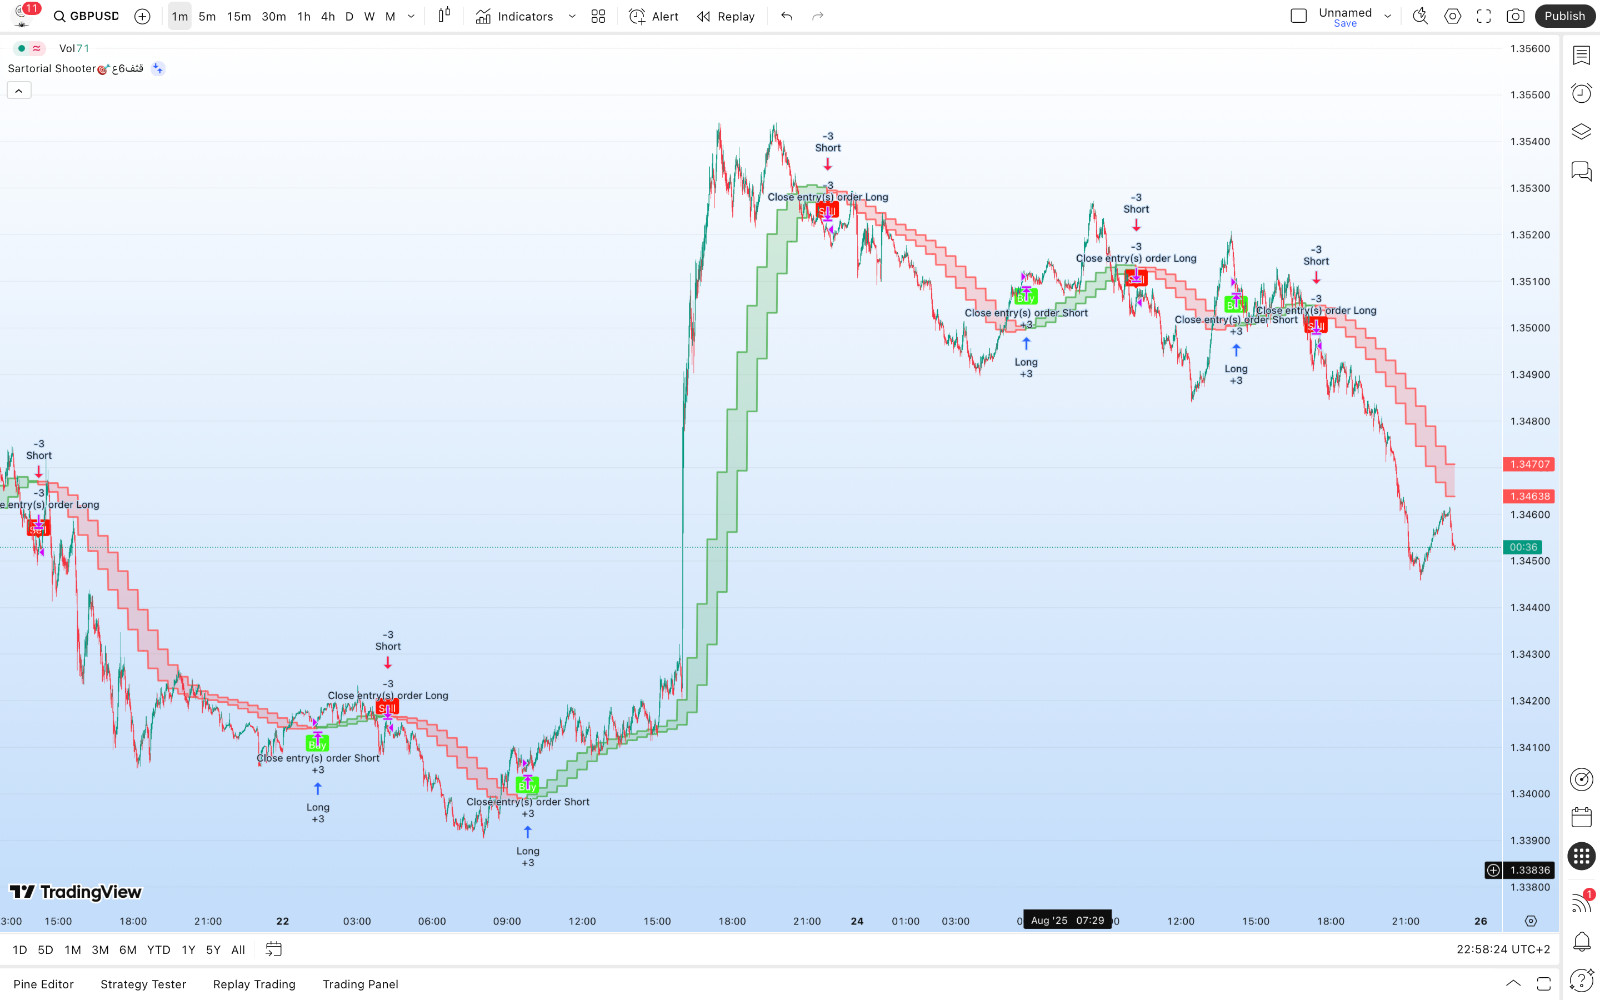Open the Pine Editor tab
The width and height of the screenshot is (1600, 1000).
click(44, 984)
